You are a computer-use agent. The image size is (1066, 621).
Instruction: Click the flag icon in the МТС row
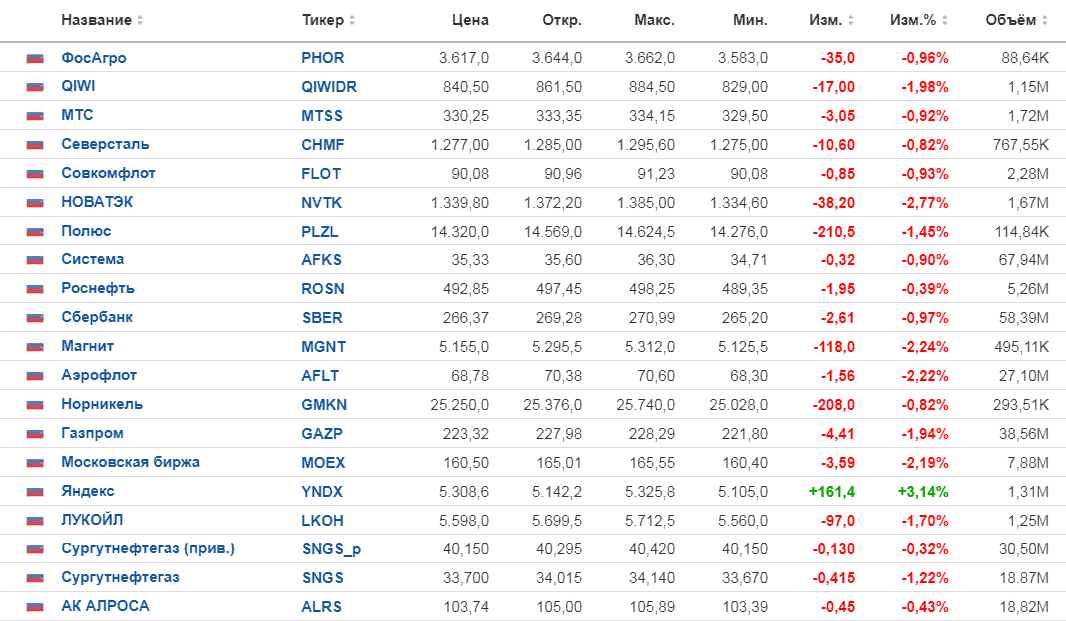point(35,116)
